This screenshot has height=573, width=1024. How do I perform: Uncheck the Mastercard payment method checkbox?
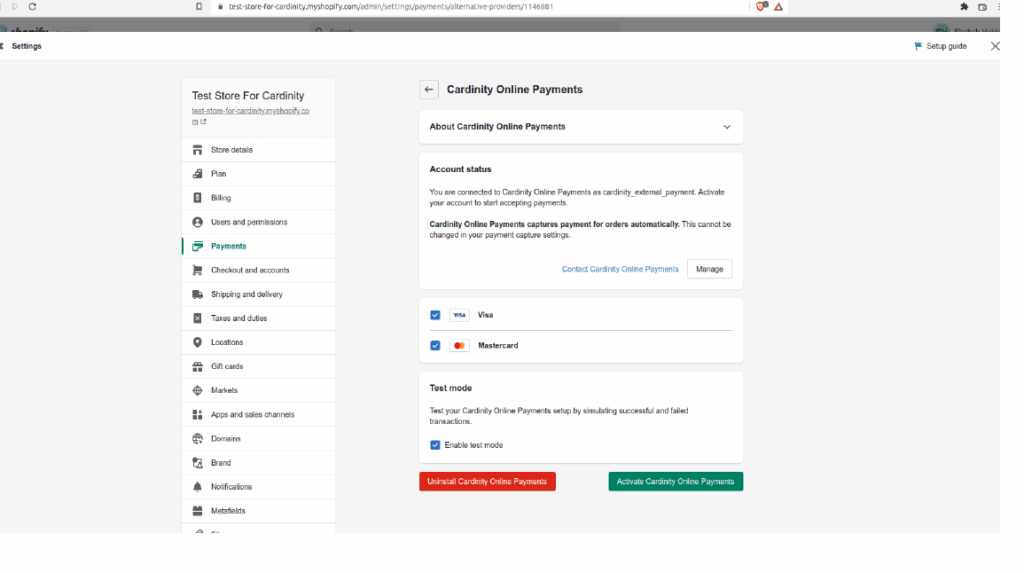pos(435,346)
